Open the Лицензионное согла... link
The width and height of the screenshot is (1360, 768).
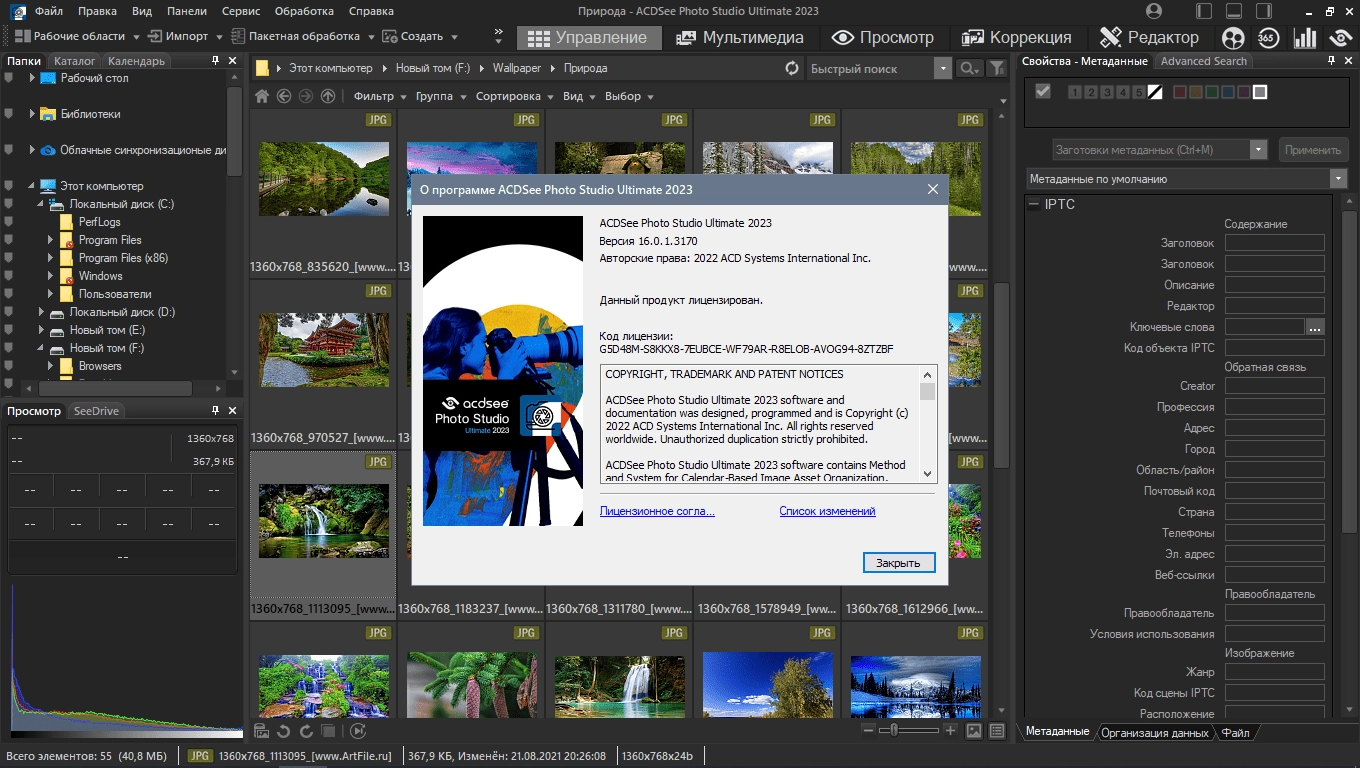pos(657,511)
